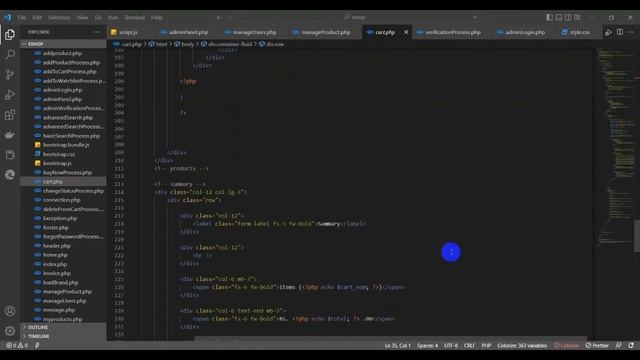This screenshot has height=360, width=640.
Task: Open the Edge tools icon in activity bar
Action: [10, 175]
